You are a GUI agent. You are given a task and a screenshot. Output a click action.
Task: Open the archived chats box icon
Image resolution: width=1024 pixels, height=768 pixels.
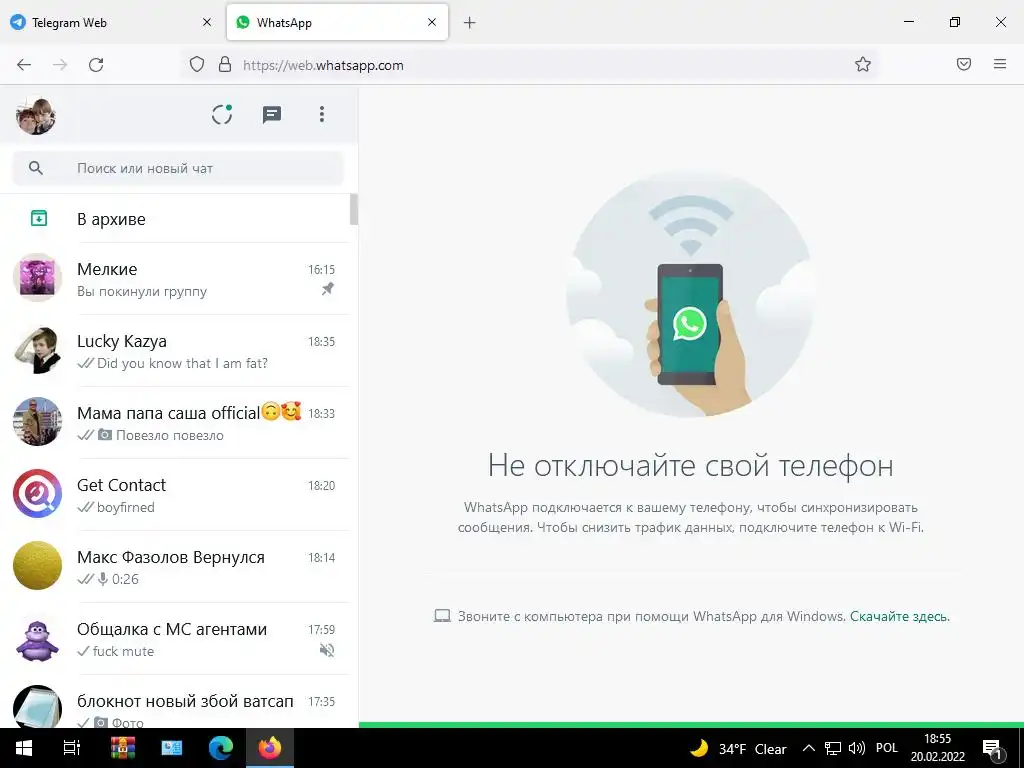tap(39, 218)
